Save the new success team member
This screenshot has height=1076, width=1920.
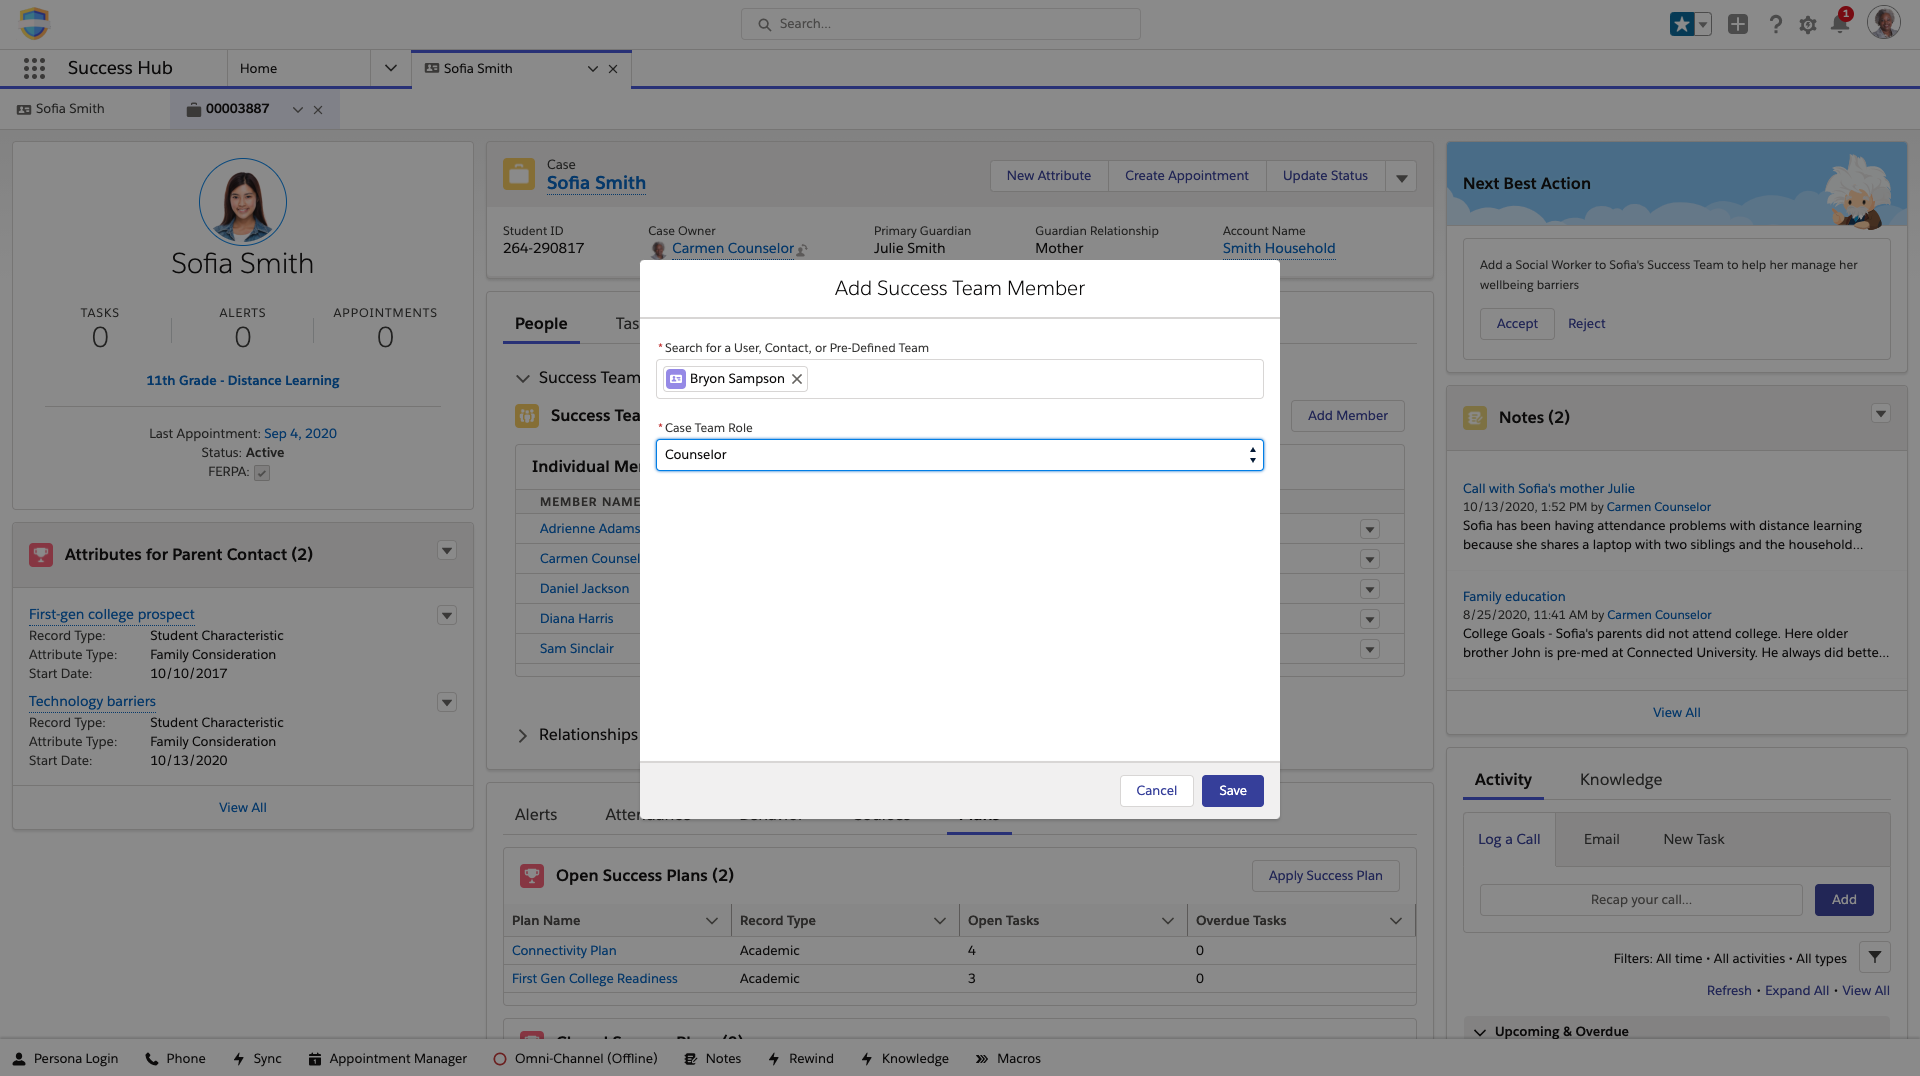point(1232,791)
